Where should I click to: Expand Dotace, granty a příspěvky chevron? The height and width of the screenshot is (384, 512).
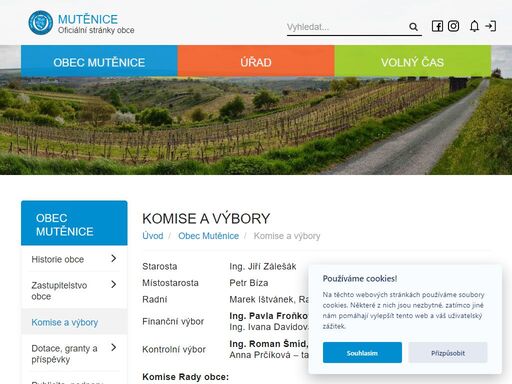tap(114, 347)
